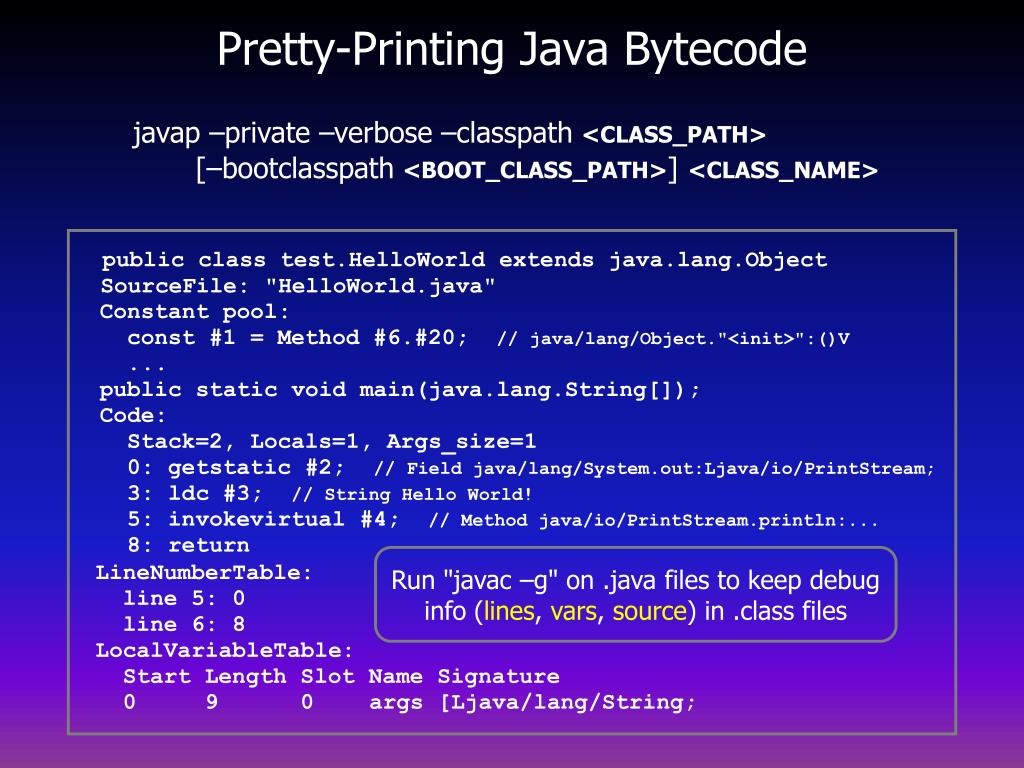Click the '<BOOT_CLASS_PATH>' placeholder text

click(535, 170)
